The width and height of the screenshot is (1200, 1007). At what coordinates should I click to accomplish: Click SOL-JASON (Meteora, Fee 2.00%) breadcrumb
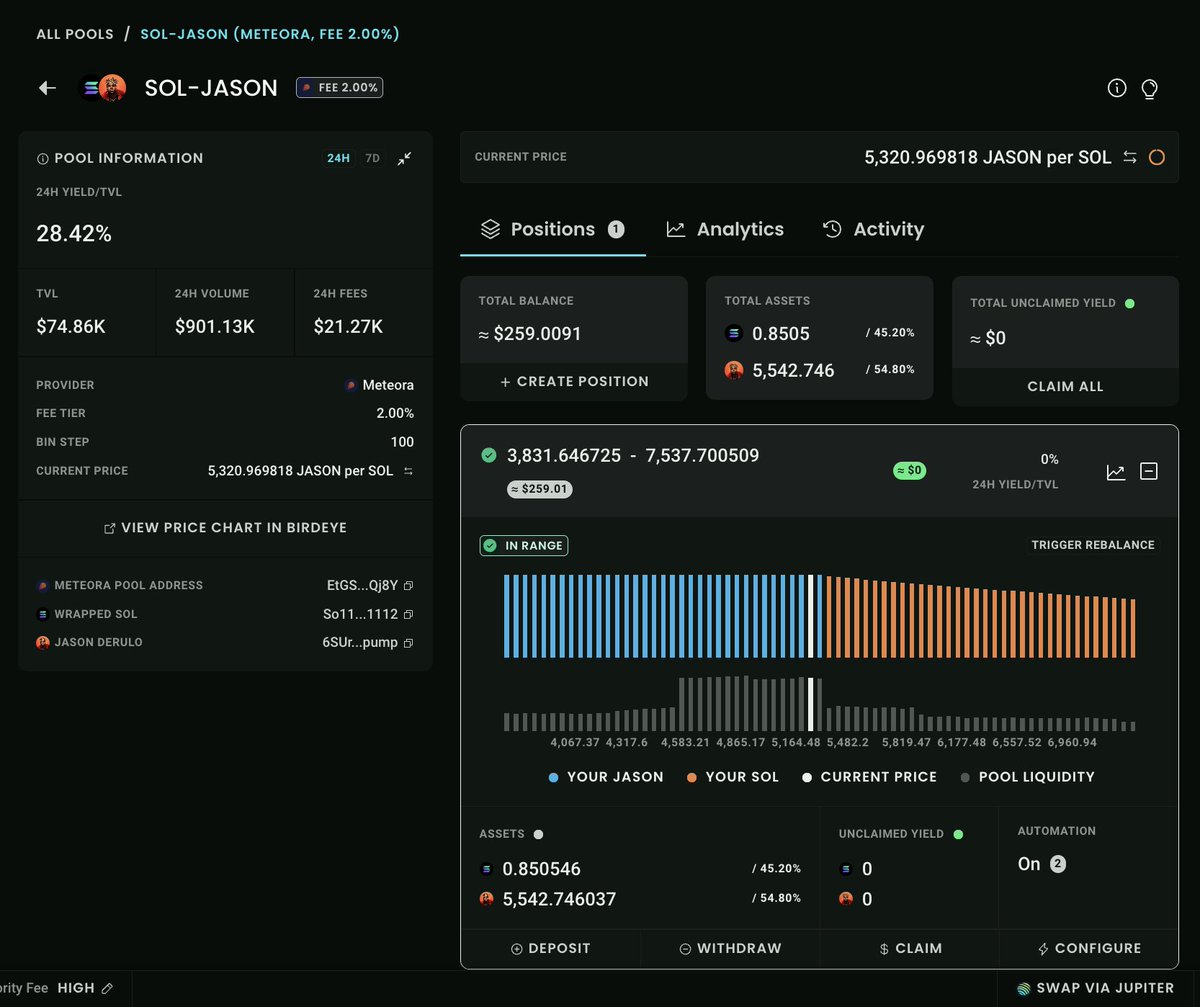pos(269,34)
